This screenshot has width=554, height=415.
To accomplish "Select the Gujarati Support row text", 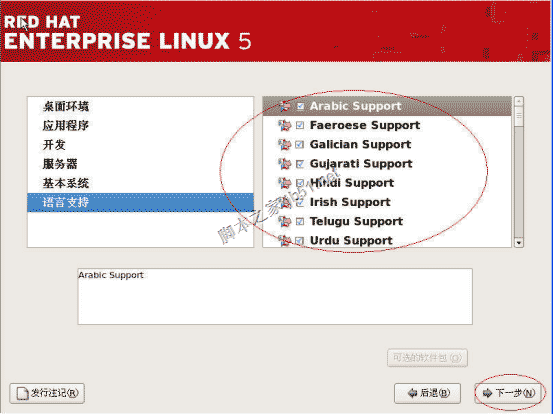I will 361,164.
